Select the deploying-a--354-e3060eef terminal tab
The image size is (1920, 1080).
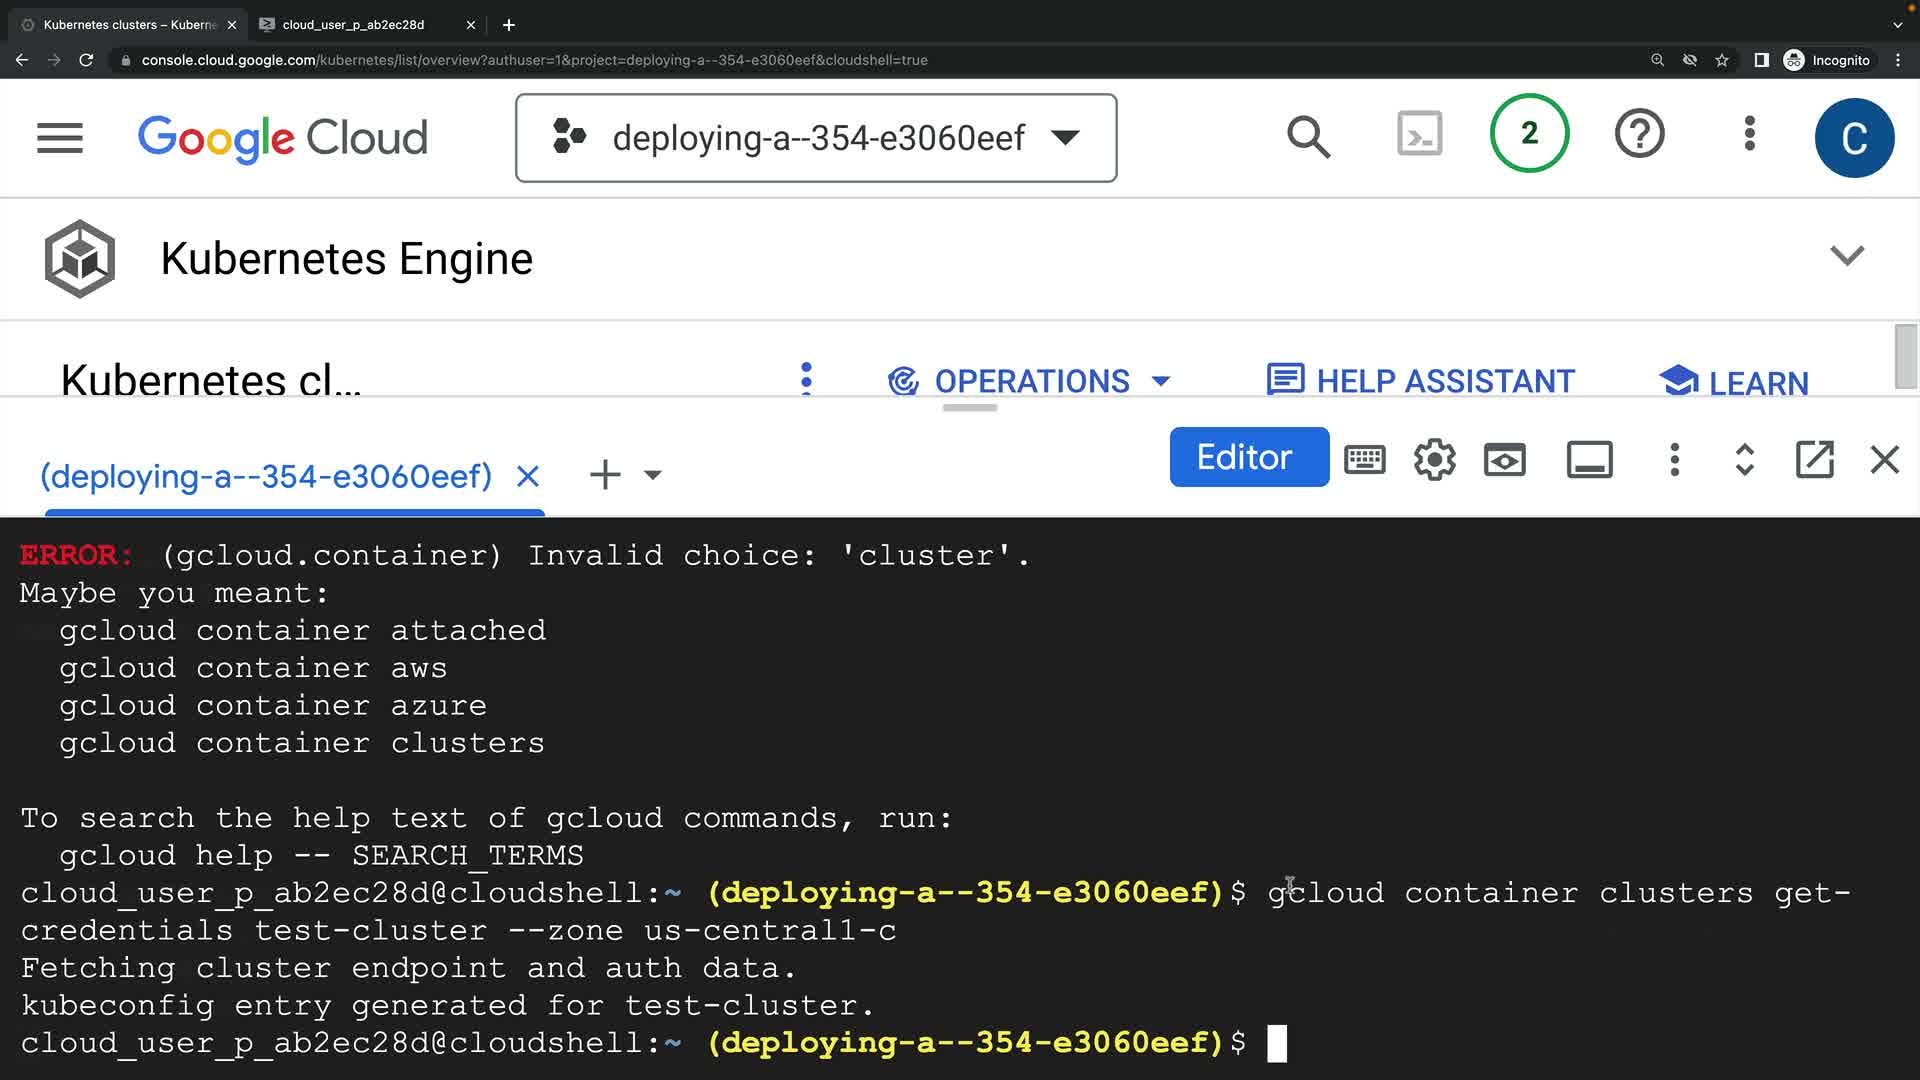[266, 476]
